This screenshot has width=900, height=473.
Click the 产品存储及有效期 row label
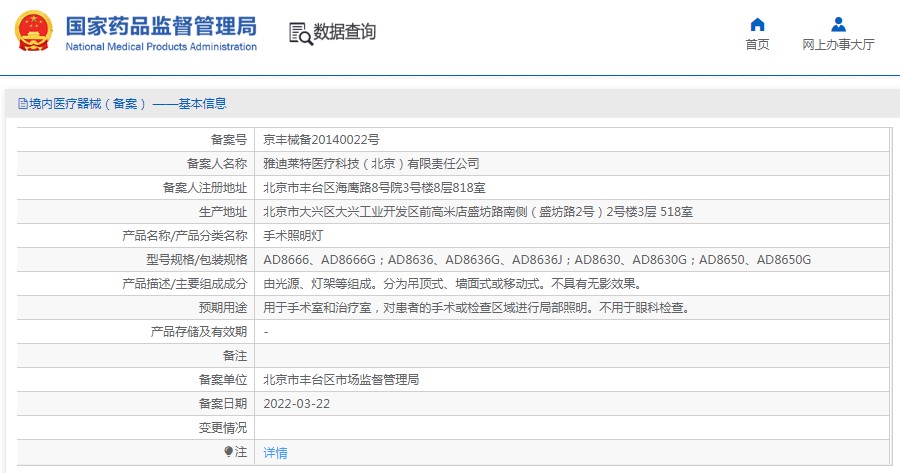pos(199,332)
